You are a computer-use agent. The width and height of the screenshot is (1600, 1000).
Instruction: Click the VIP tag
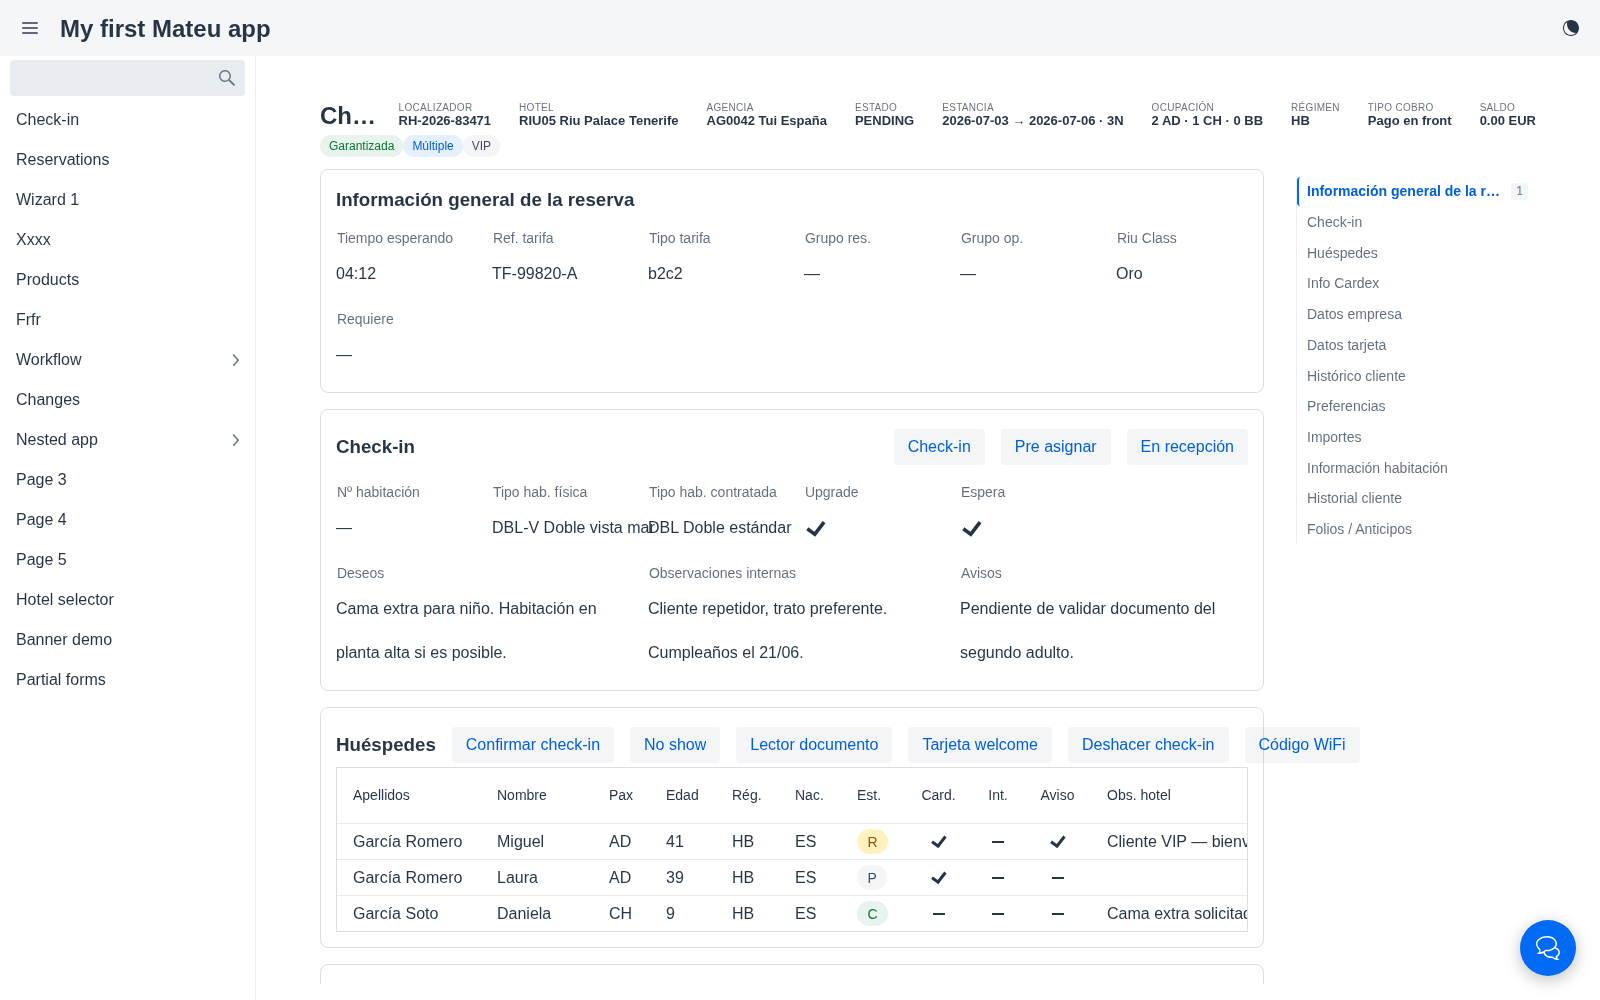481,146
